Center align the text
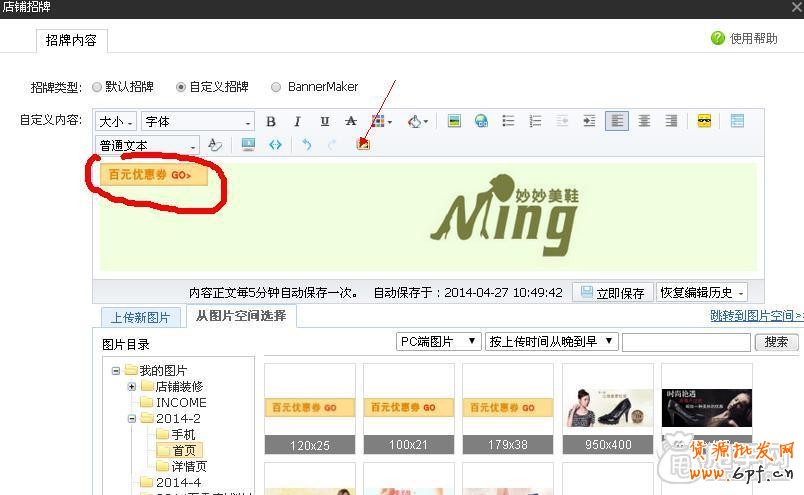The width and height of the screenshot is (804, 495). (645, 121)
